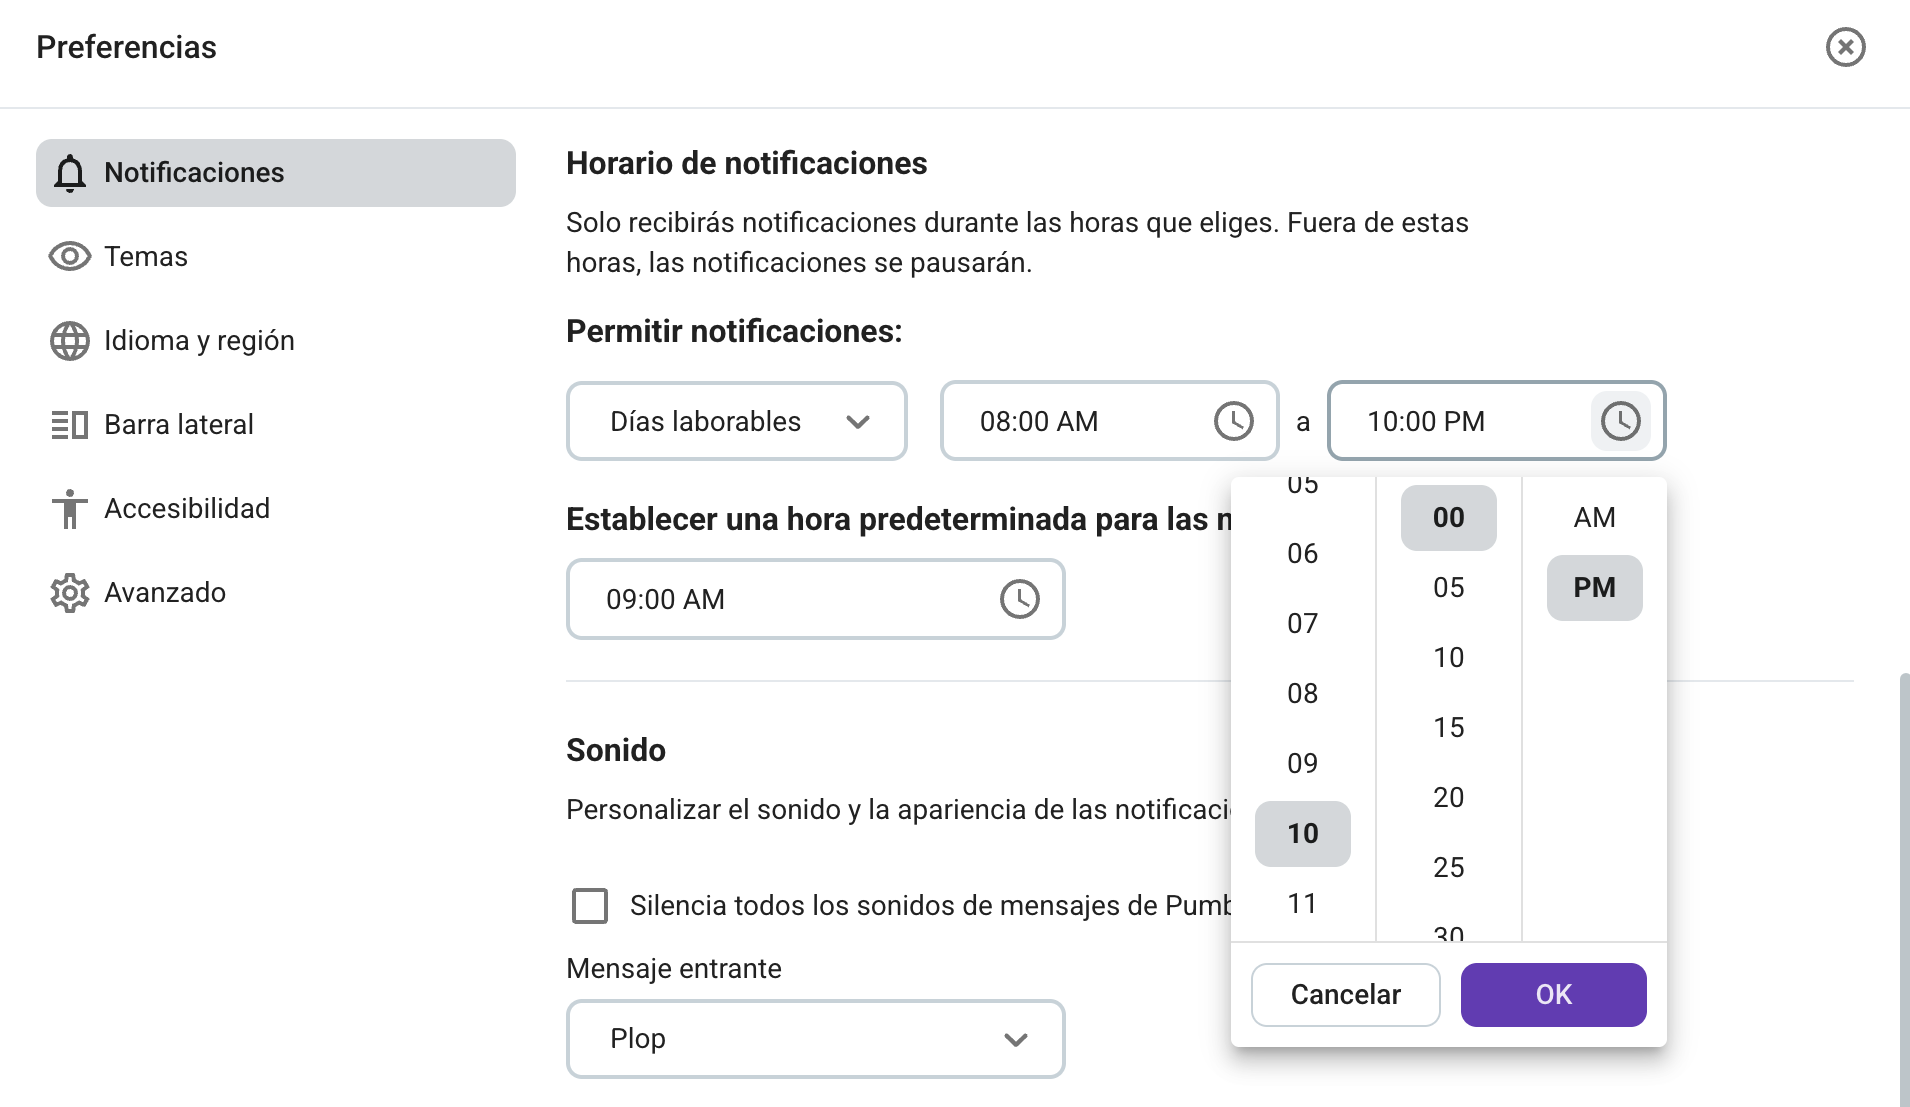This screenshot has width=1910, height=1107.
Task: Click the Accesibilidad person icon
Action: pyautogui.click(x=69, y=508)
